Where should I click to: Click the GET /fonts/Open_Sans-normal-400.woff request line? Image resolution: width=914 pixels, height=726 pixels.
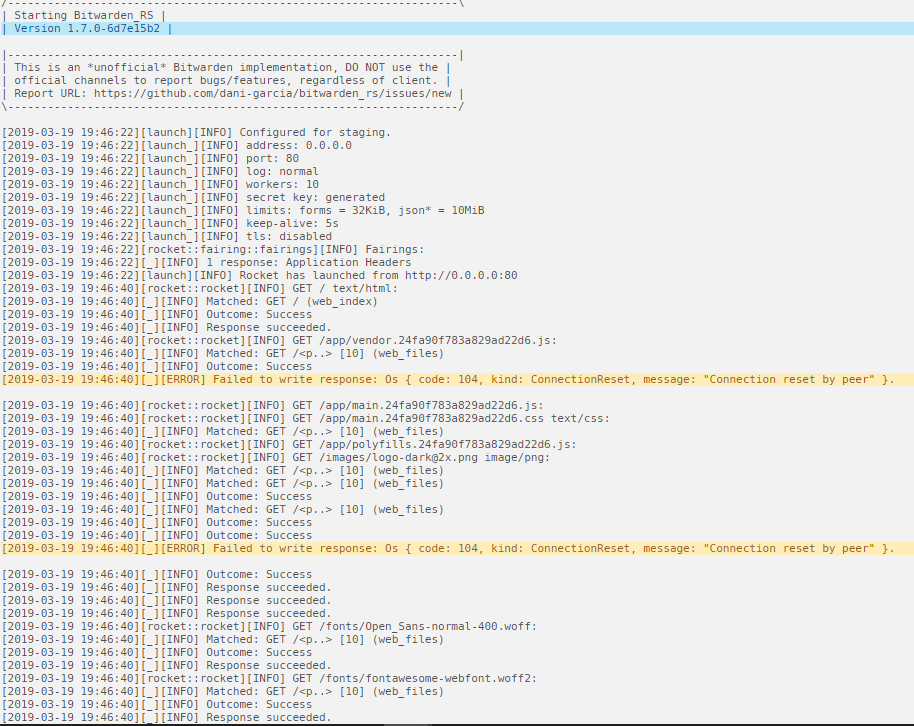point(269,626)
